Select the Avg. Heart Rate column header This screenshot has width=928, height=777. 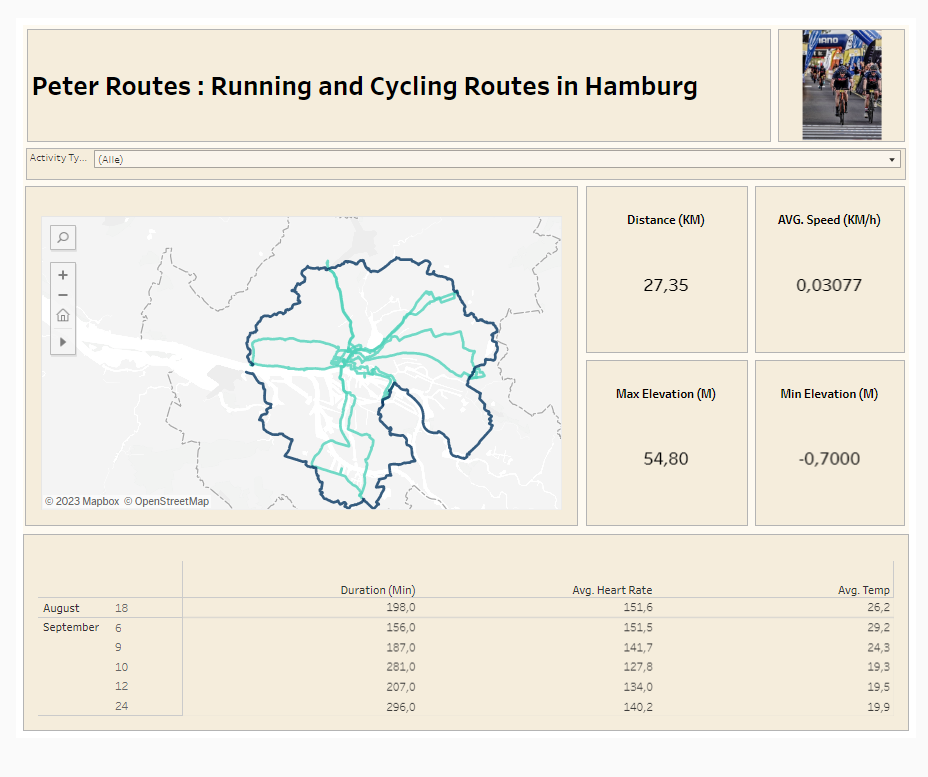coord(612,590)
